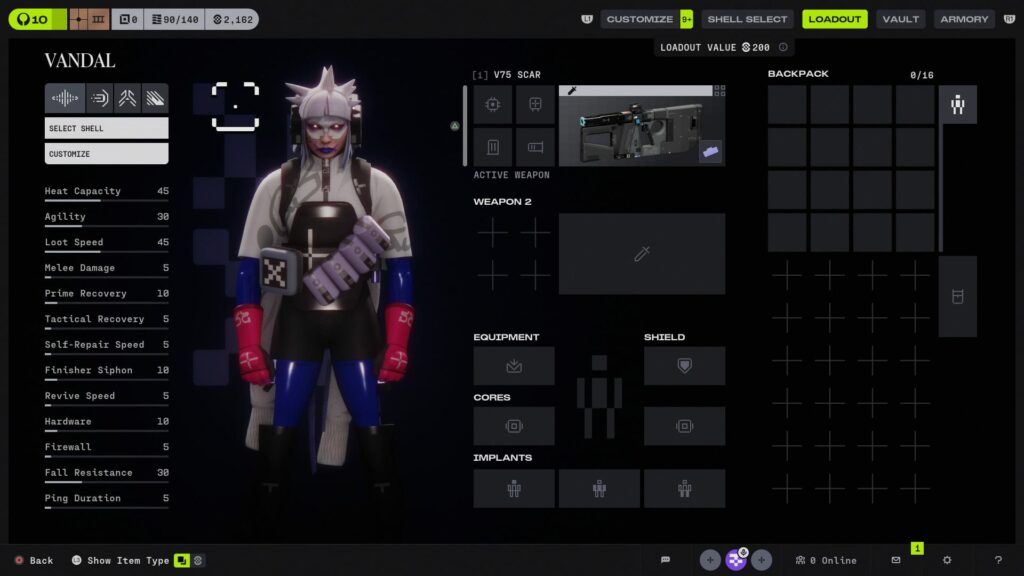Open the Shield equipment slot
Screen dimensions: 1024x576
pos(684,366)
